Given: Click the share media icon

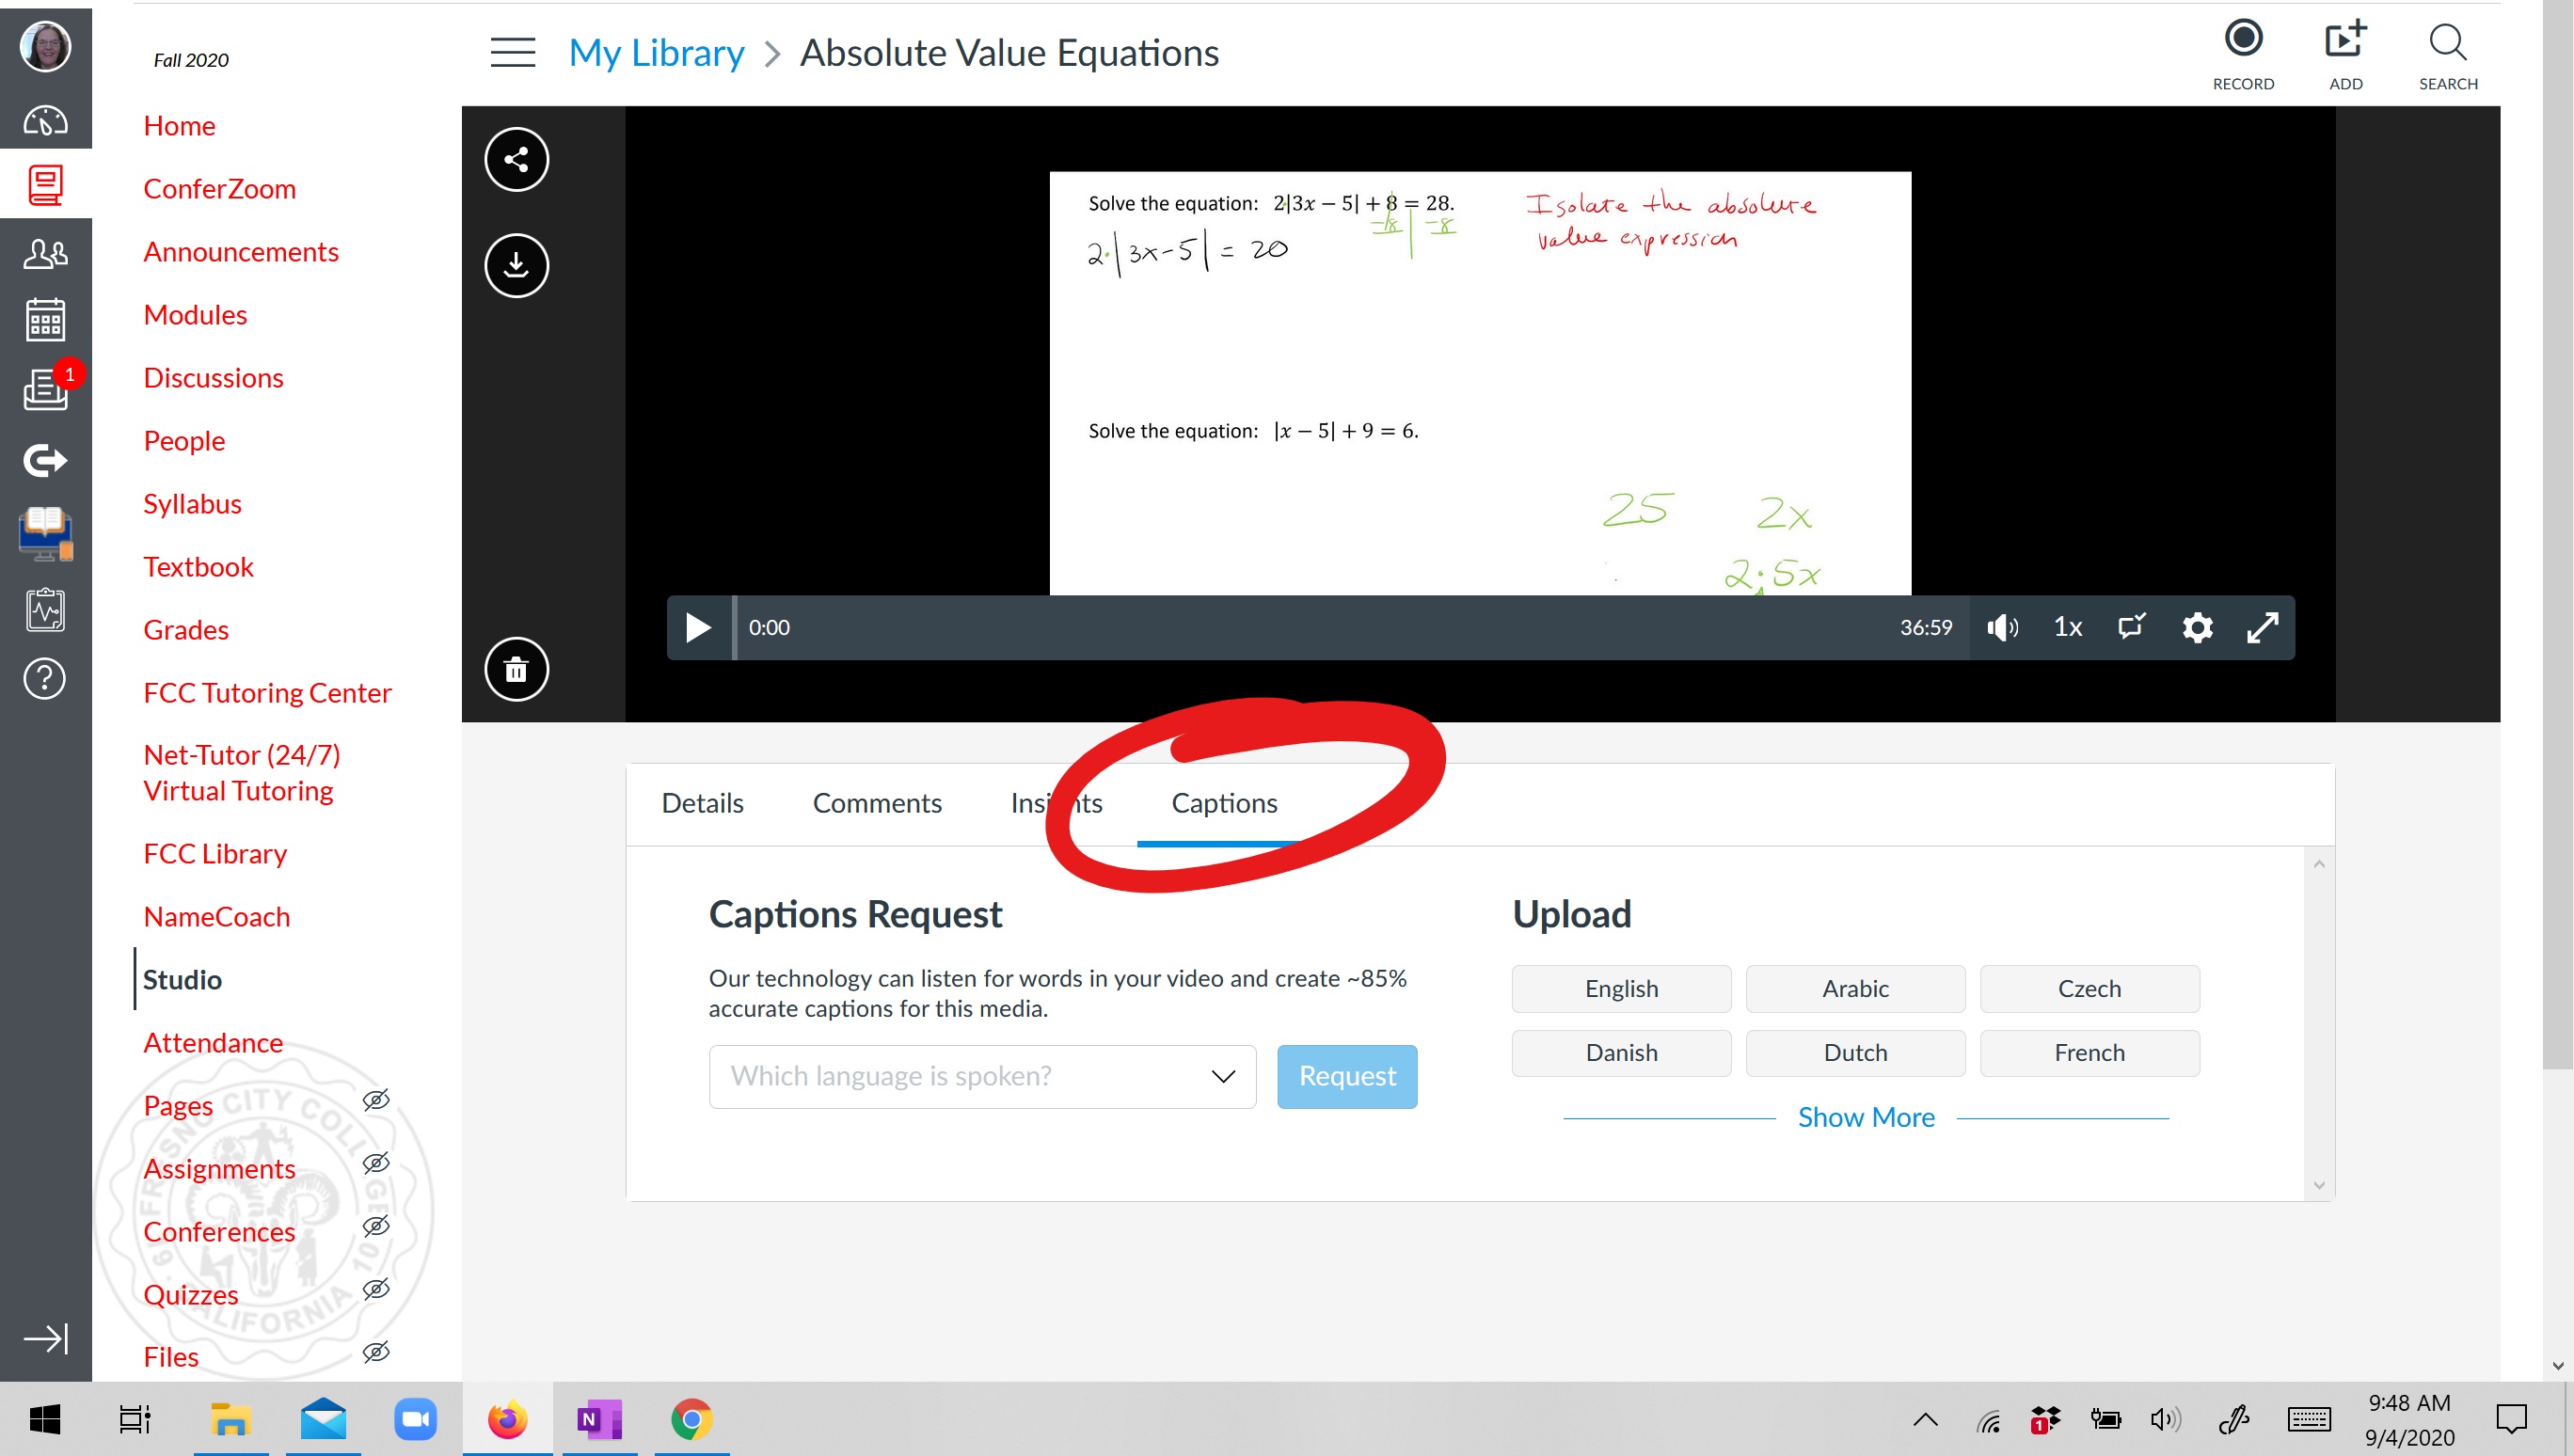Looking at the screenshot, I should [x=516, y=159].
